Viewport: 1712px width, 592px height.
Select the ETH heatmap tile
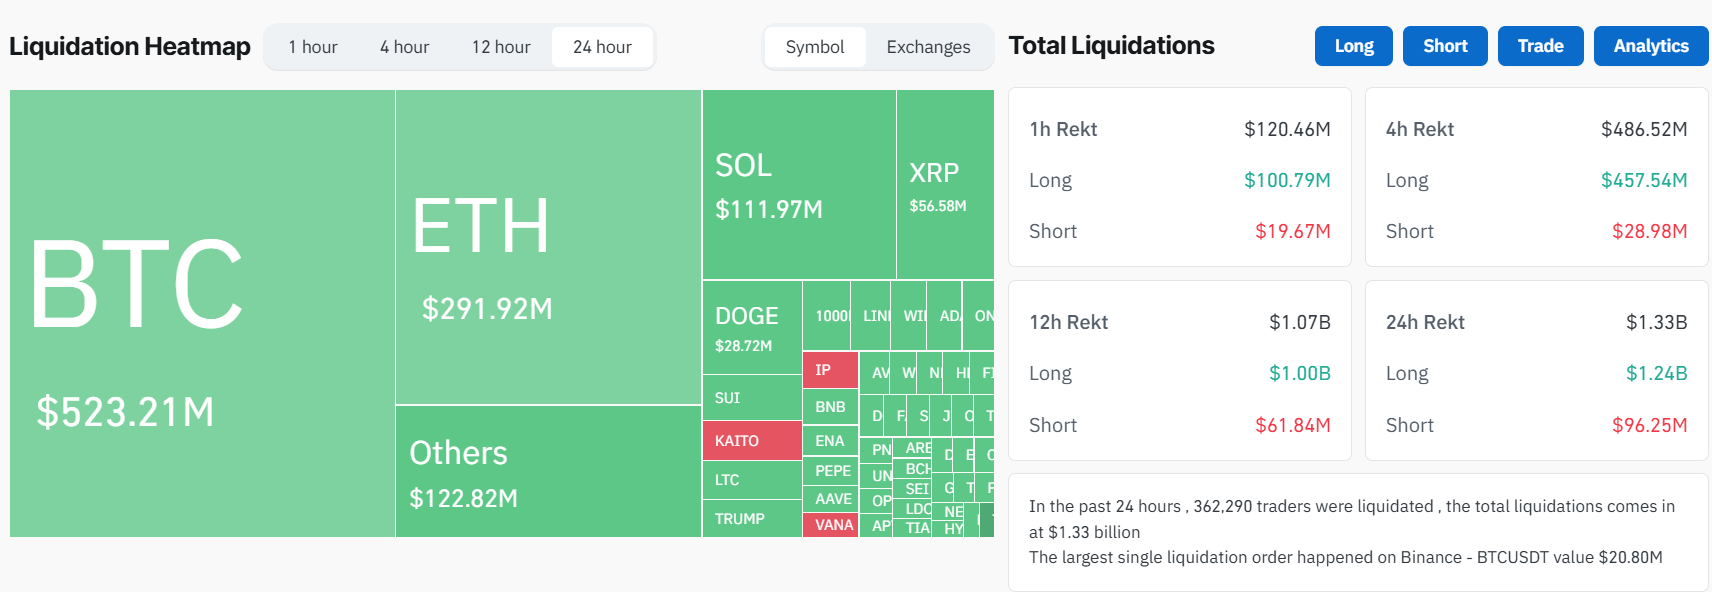click(548, 247)
